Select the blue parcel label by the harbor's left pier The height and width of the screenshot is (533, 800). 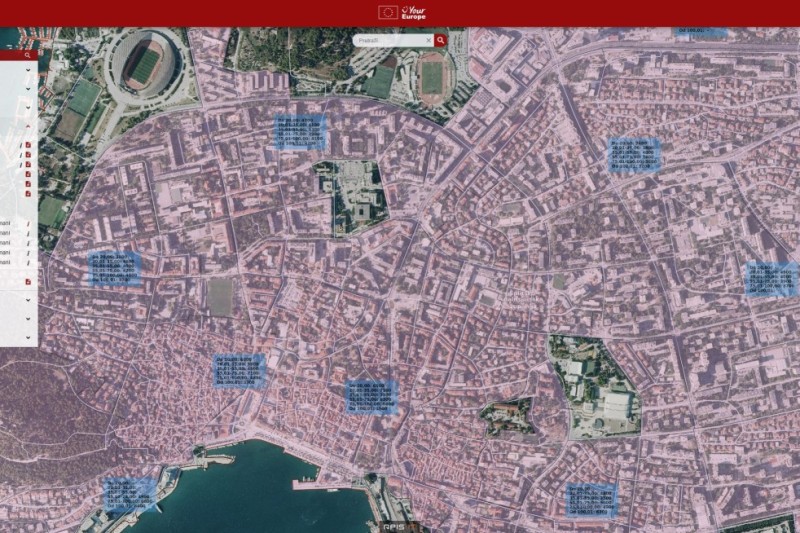pos(130,493)
